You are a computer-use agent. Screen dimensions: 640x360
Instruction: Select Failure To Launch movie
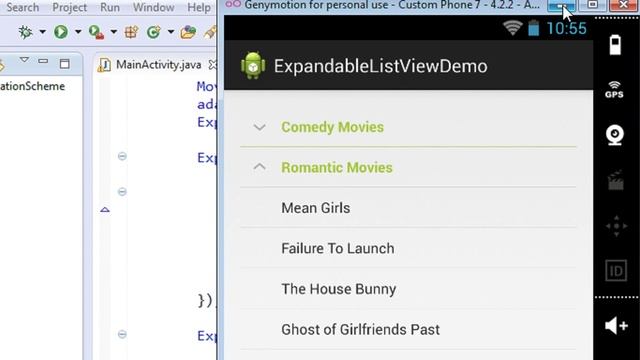pos(408,248)
